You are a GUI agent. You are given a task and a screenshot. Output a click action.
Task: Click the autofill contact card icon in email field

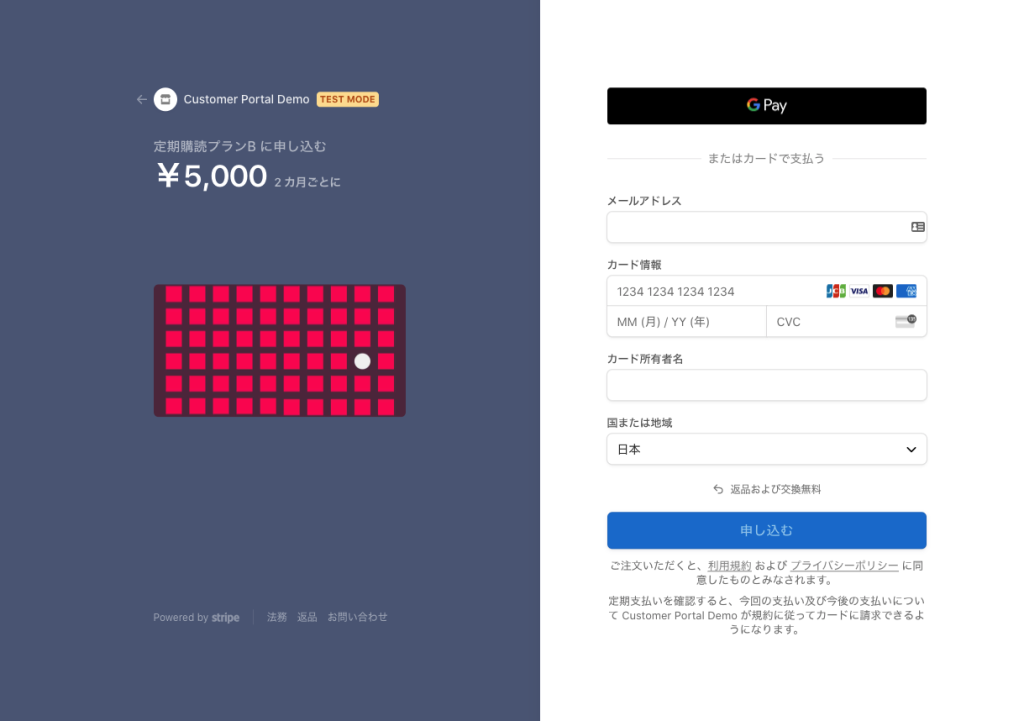tap(917, 227)
